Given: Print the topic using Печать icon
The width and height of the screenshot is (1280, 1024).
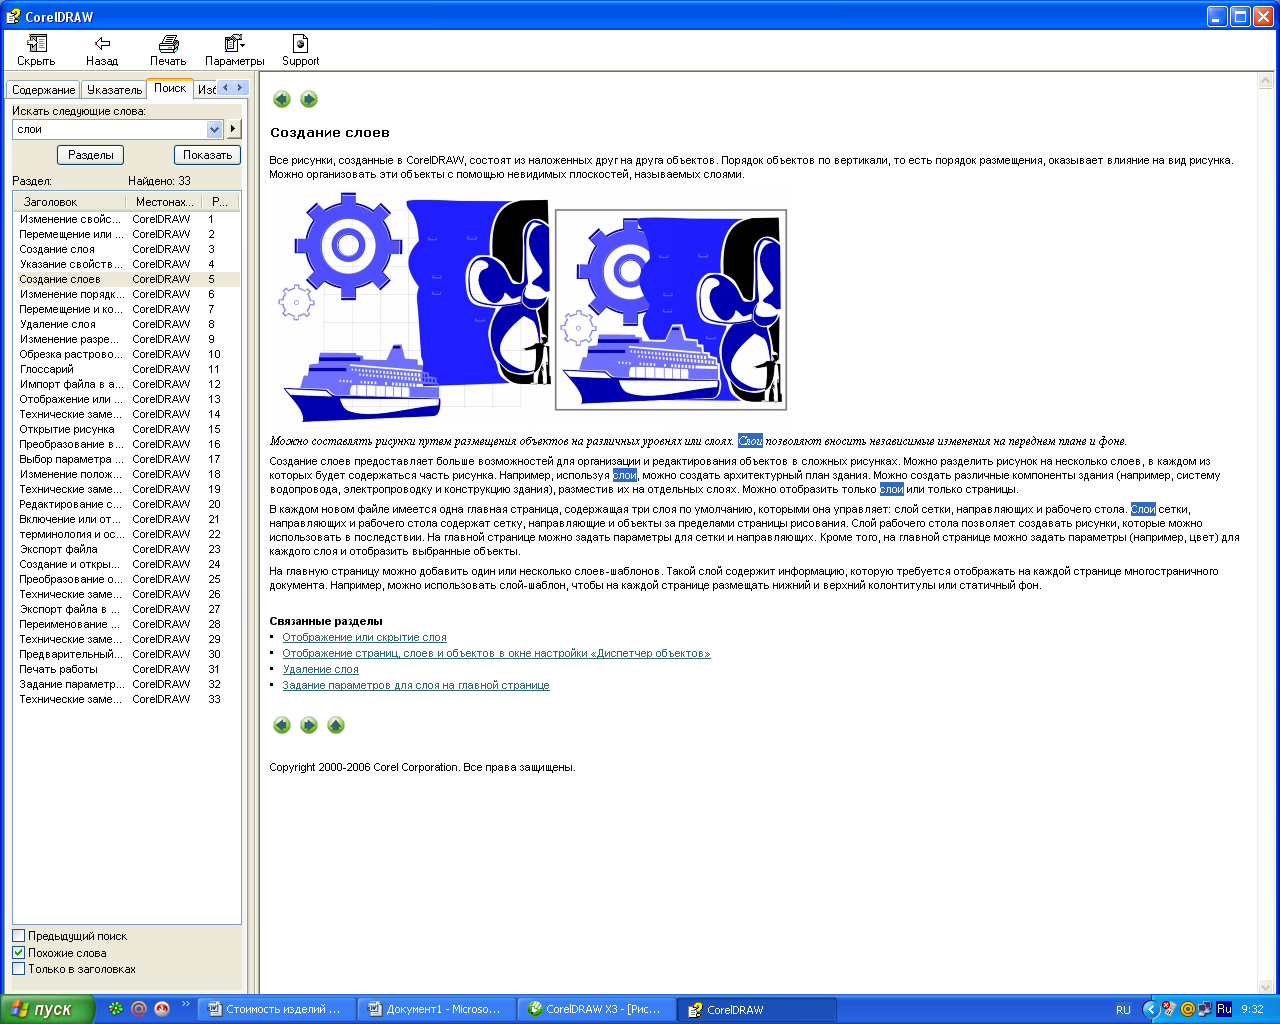Looking at the screenshot, I should [x=168, y=50].
